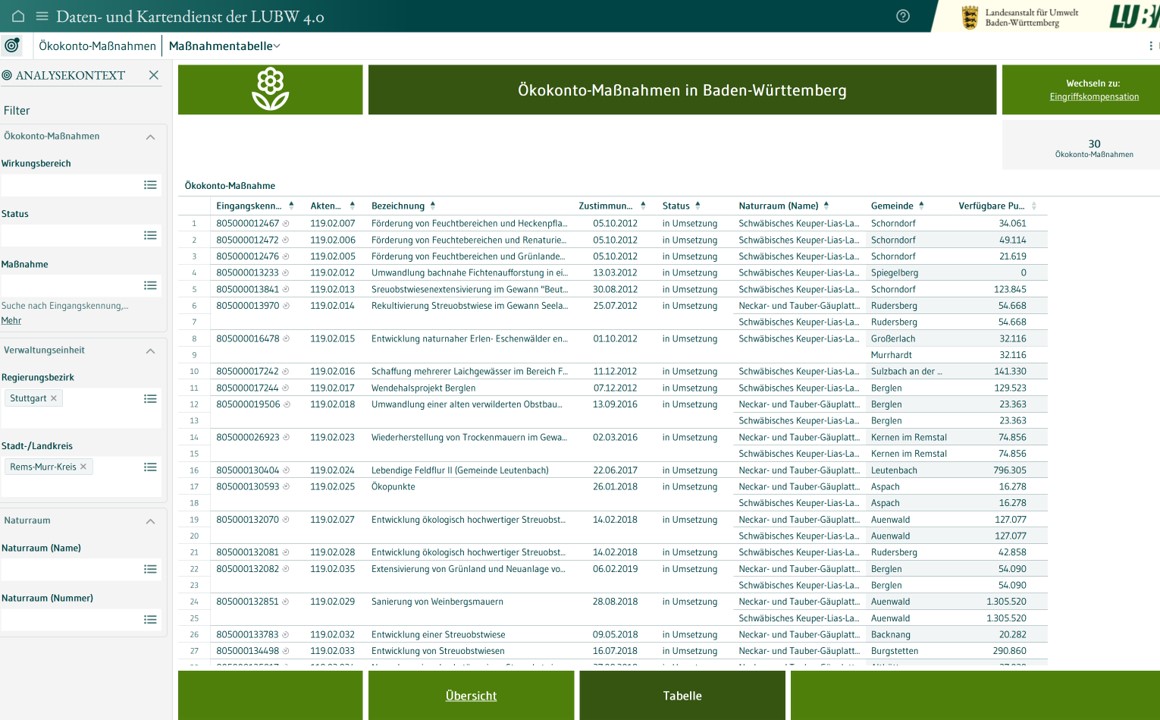
Task: Click the 'Backnang' Gemeinde cell
Action: click(x=891, y=635)
